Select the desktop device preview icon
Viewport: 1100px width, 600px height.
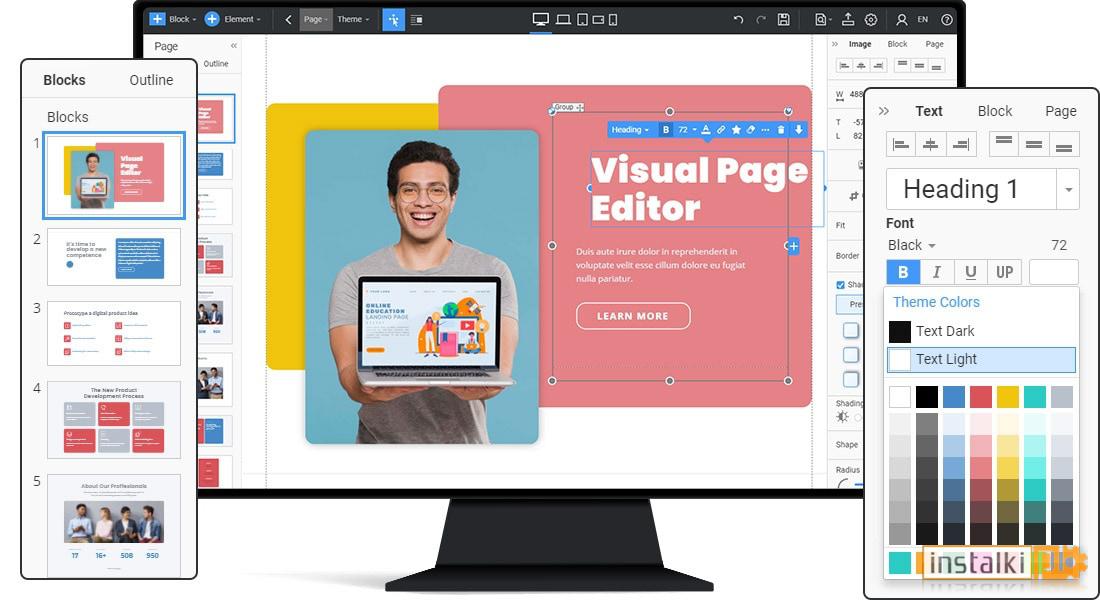pyautogui.click(x=540, y=20)
